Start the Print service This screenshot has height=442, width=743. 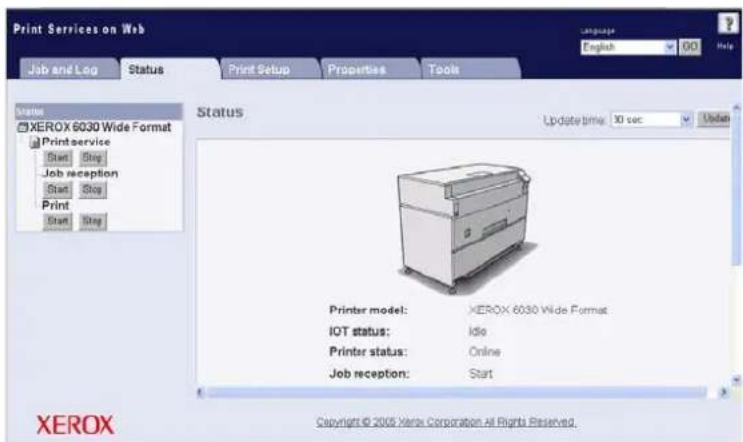pos(58,157)
